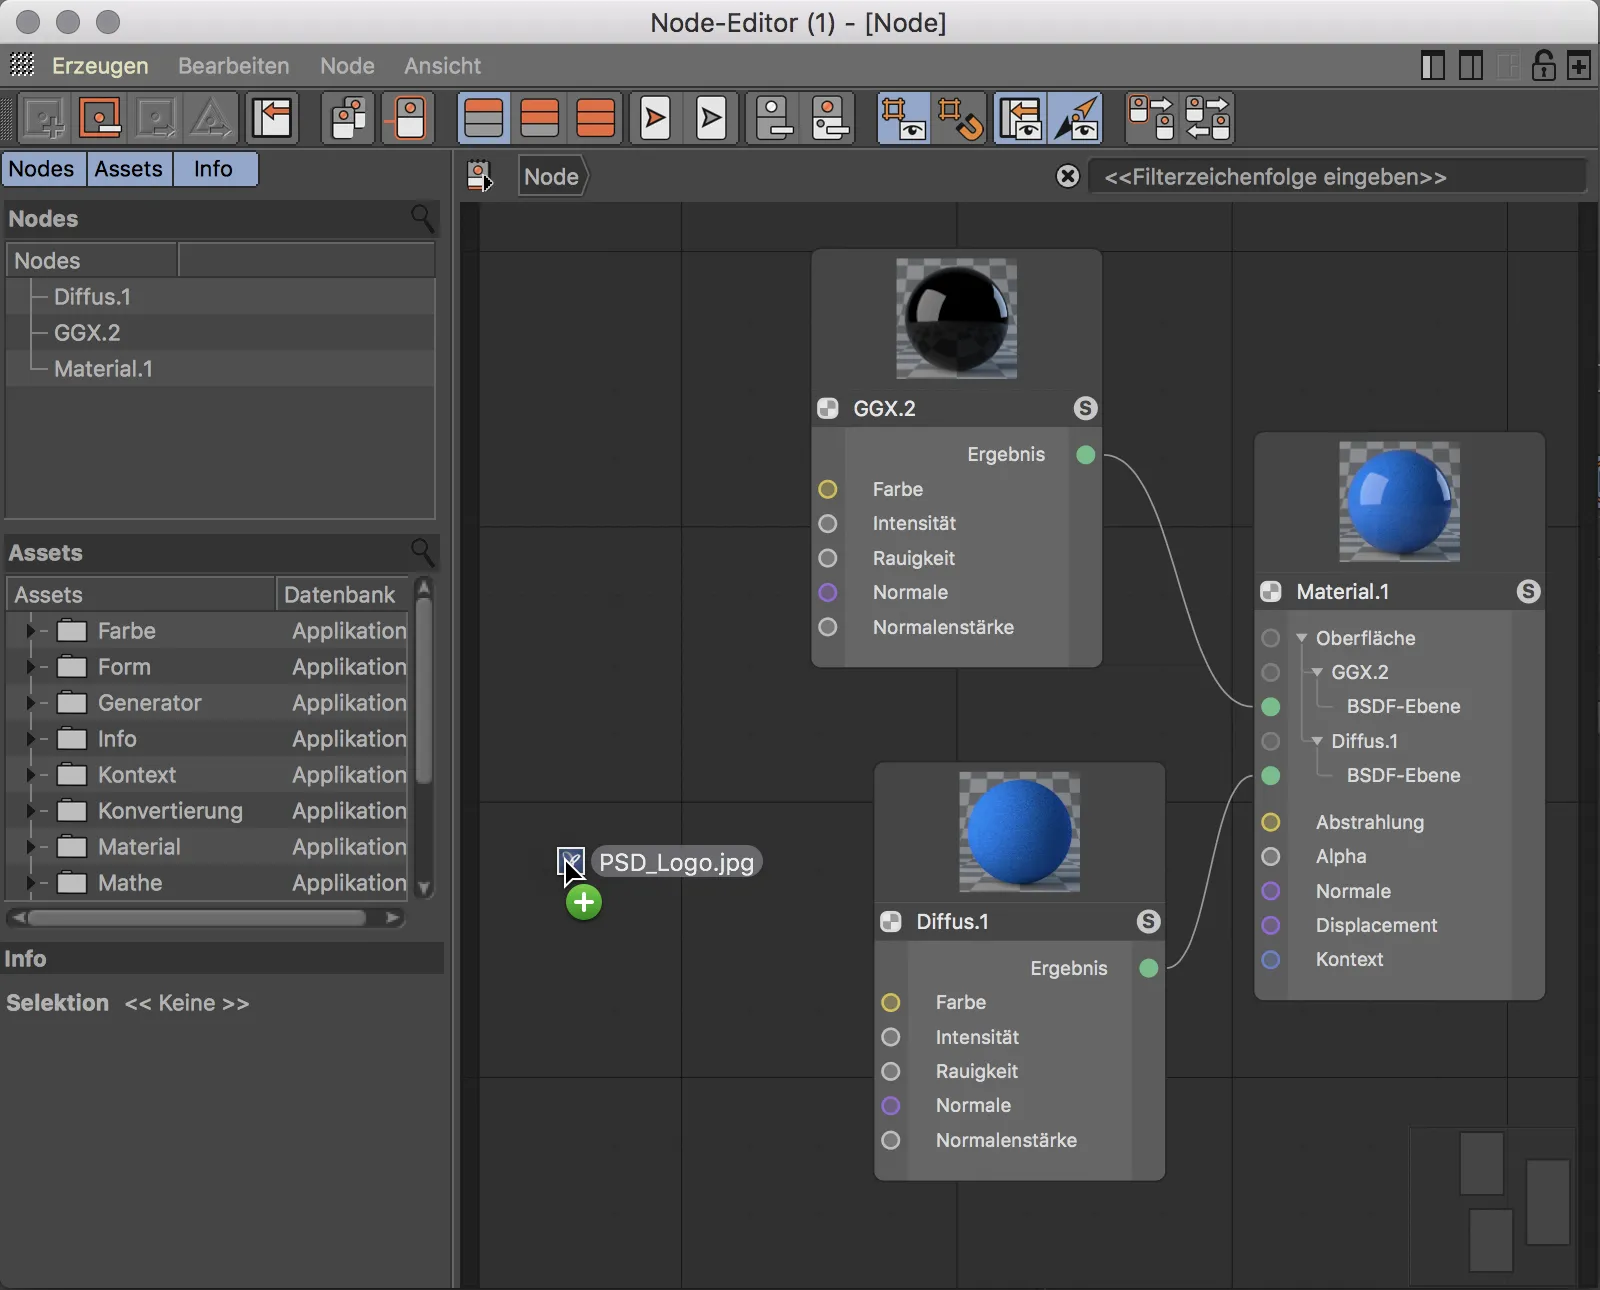The image size is (1600, 1290).
Task: Collapse Oberfläche group in Material.1 node
Action: [1302, 638]
